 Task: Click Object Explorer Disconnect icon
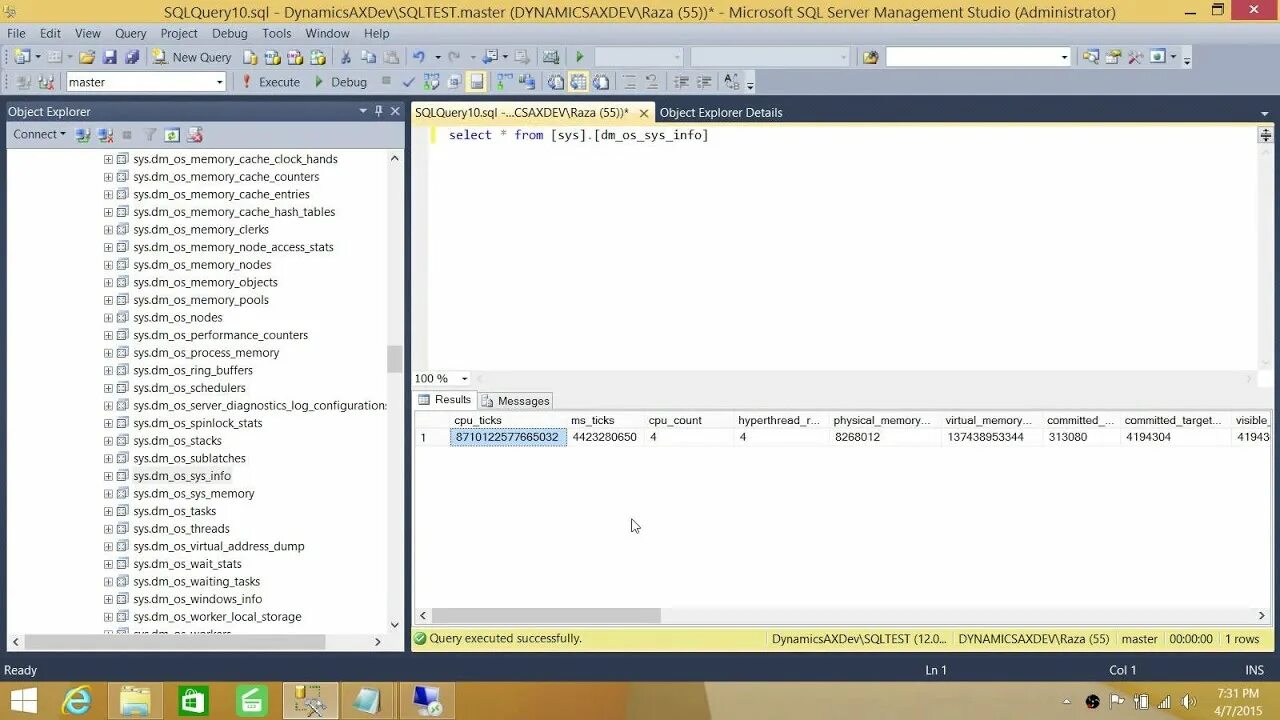[x=105, y=134]
